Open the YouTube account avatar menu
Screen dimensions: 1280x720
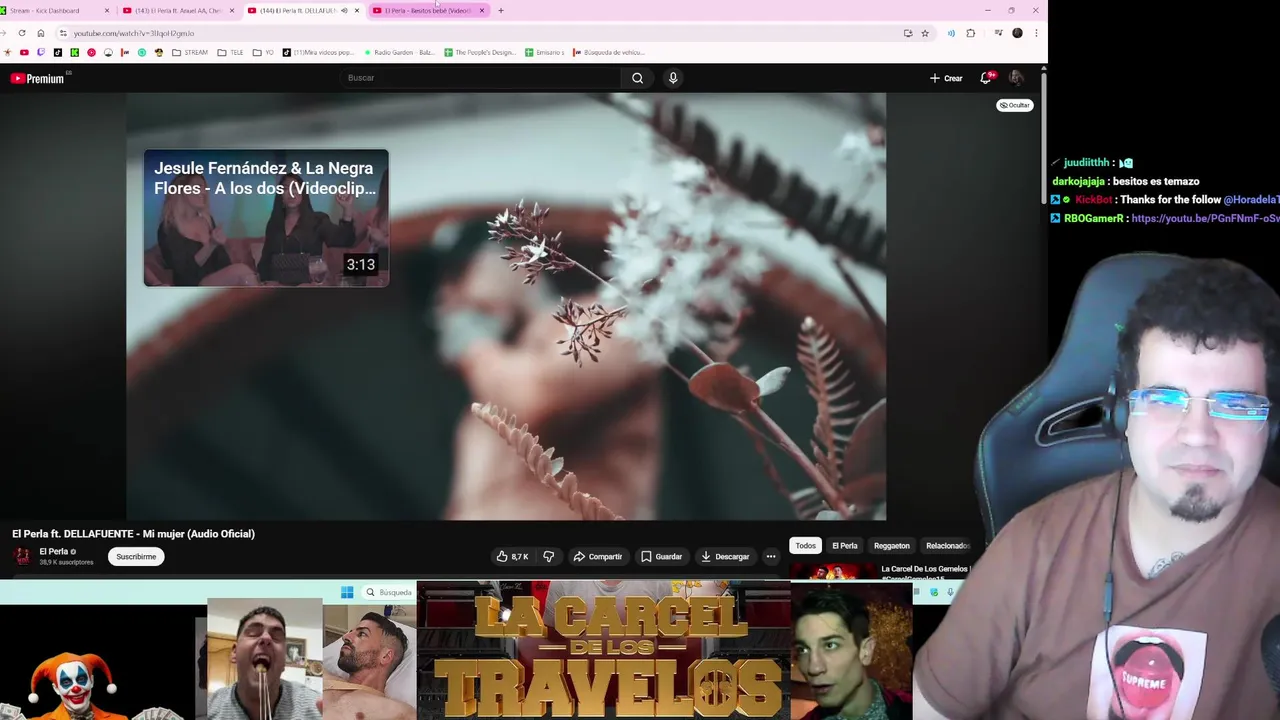pos(1016,78)
